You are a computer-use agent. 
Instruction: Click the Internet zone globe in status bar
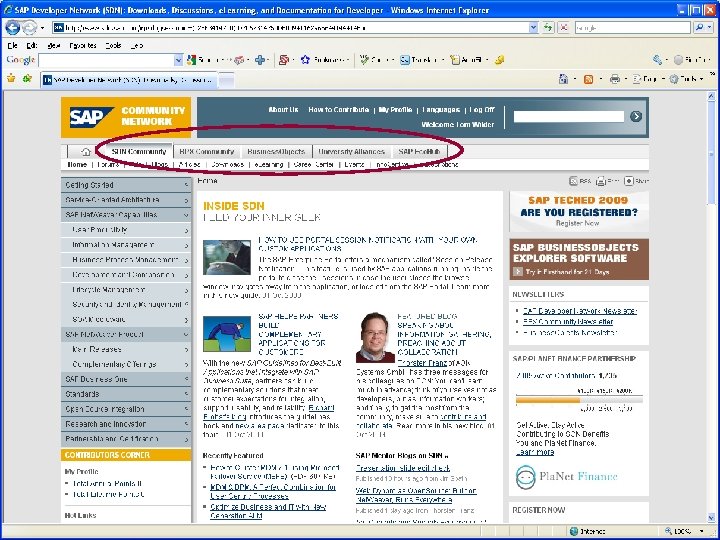point(574,531)
